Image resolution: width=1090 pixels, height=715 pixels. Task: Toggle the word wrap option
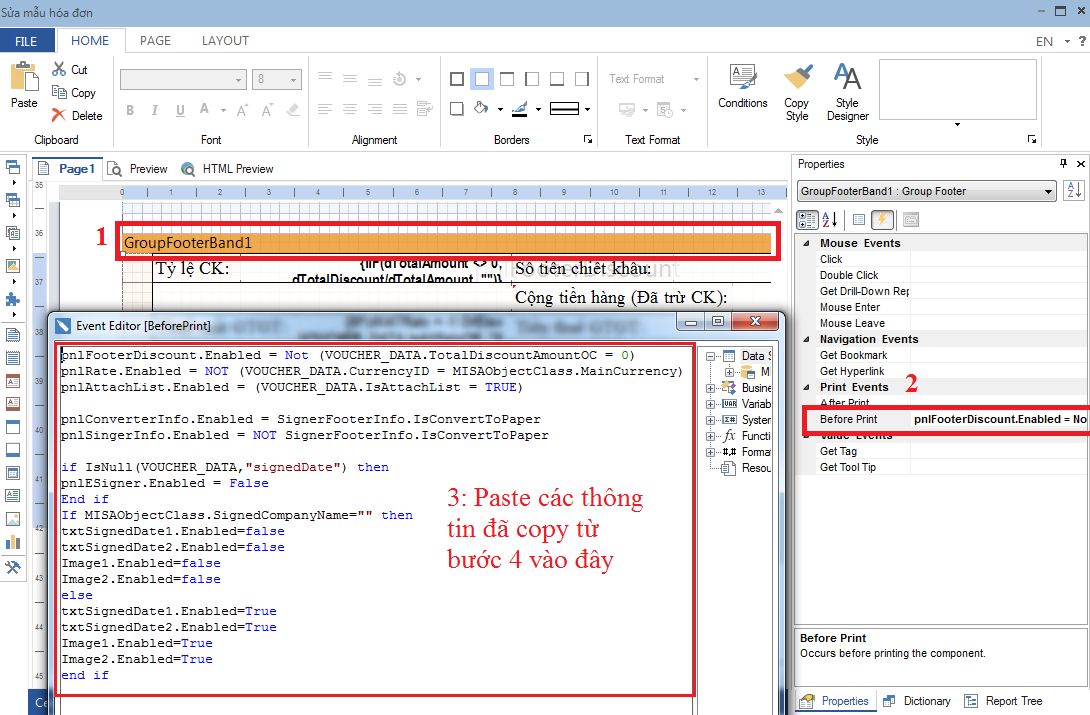tap(424, 108)
